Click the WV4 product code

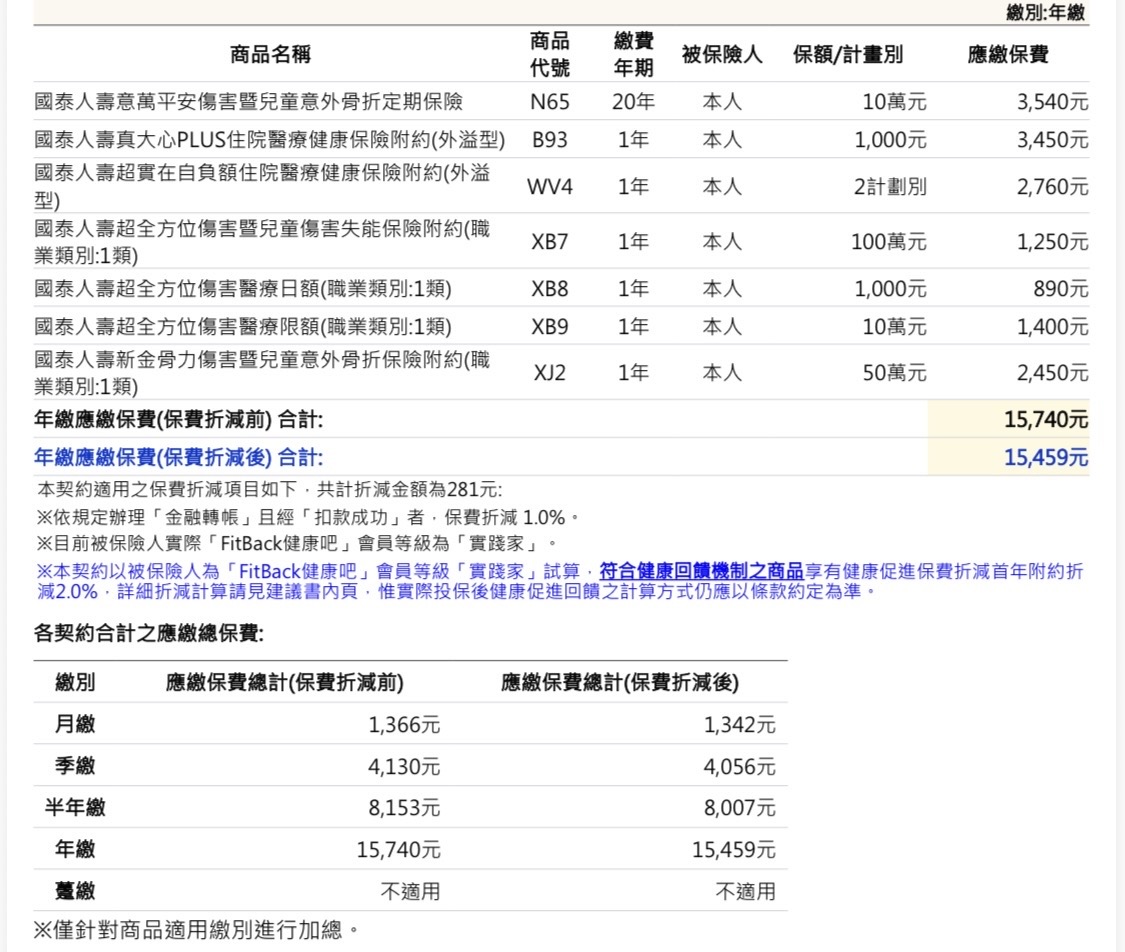click(549, 186)
